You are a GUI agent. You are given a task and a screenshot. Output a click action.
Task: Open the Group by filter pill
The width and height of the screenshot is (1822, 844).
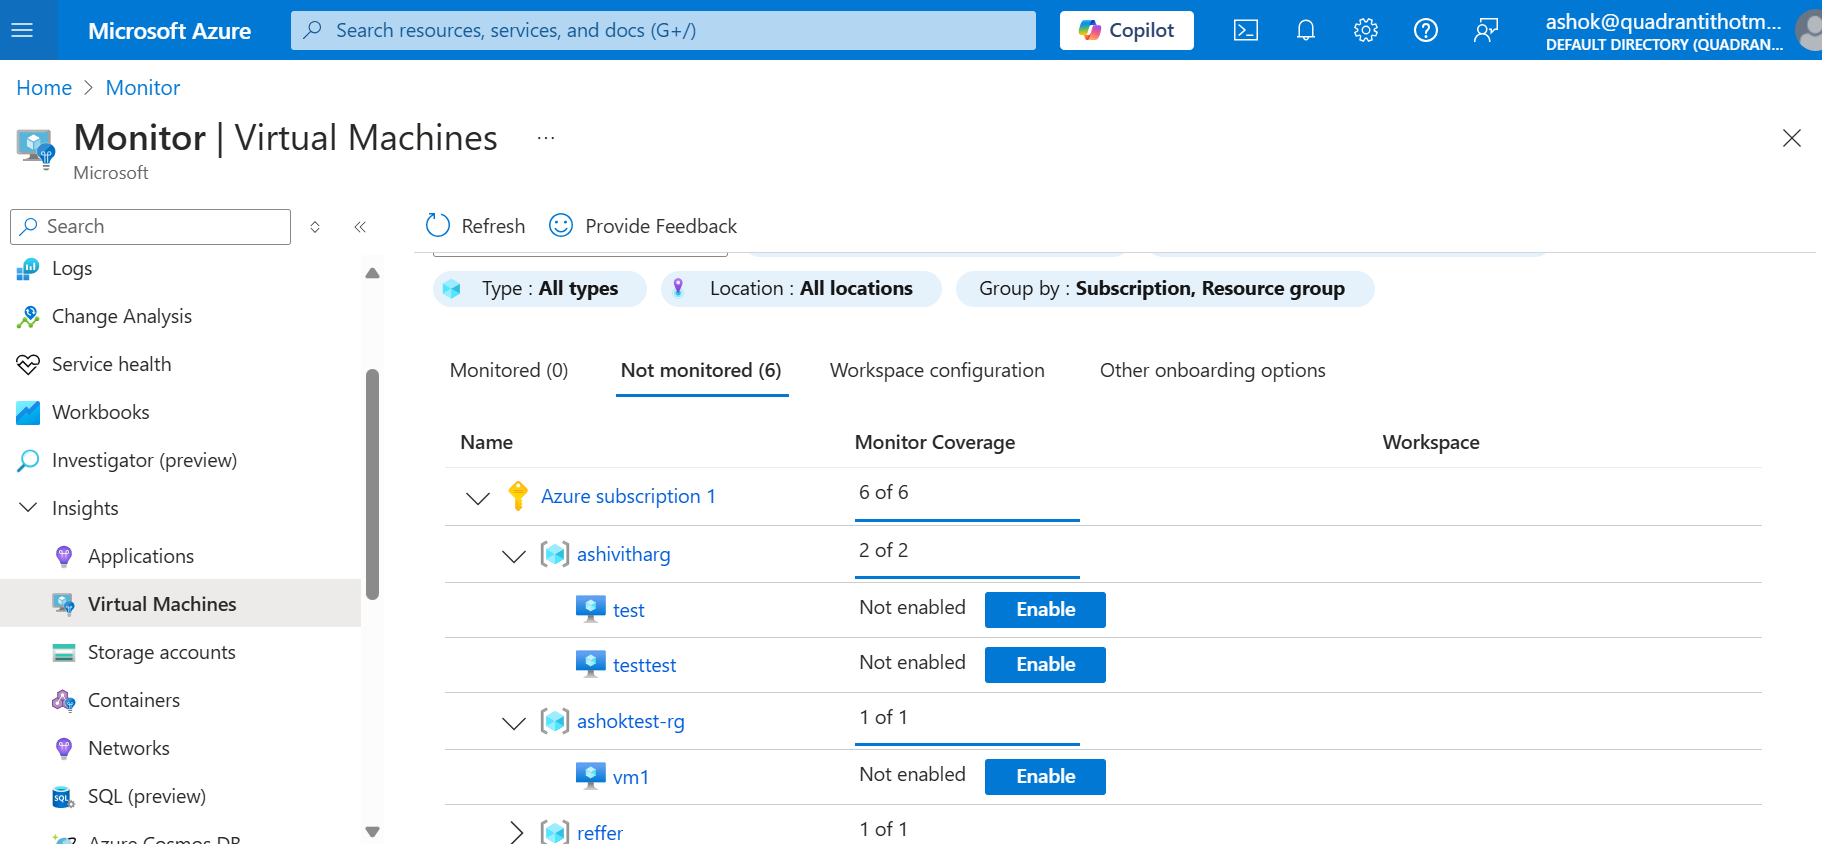click(1165, 288)
